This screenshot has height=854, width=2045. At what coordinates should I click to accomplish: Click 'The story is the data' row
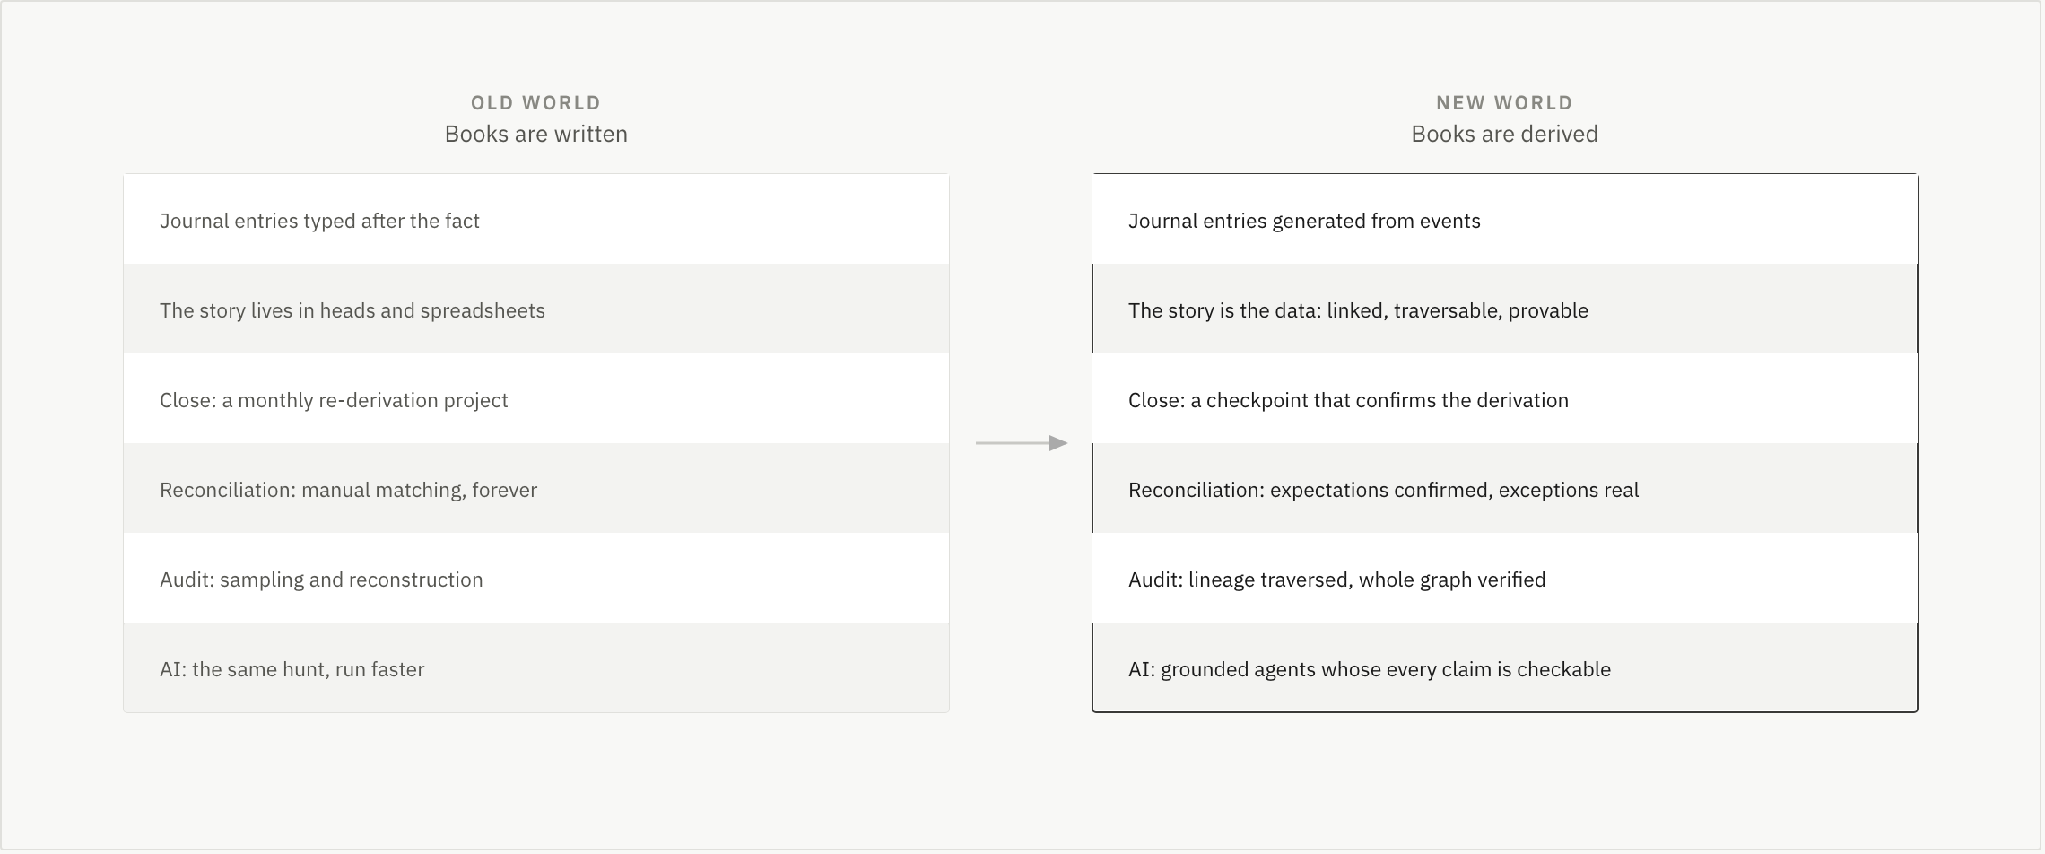(x=1505, y=309)
